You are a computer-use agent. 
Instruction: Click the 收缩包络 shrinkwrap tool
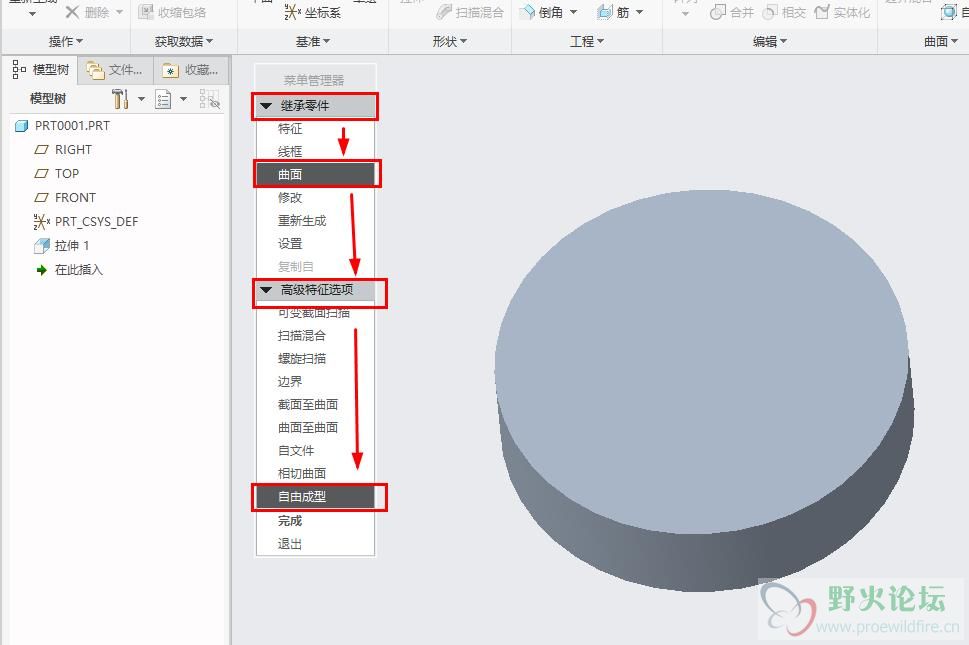(x=172, y=12)
